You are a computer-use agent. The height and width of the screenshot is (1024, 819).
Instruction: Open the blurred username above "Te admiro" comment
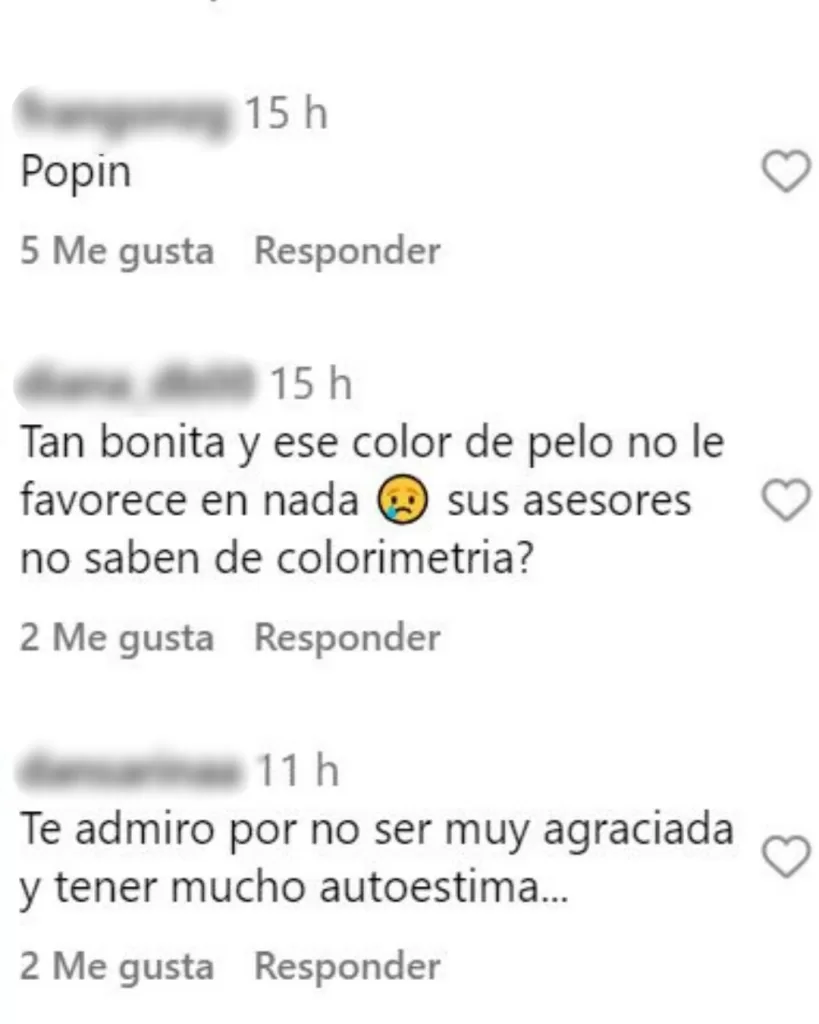pos(131,770)
